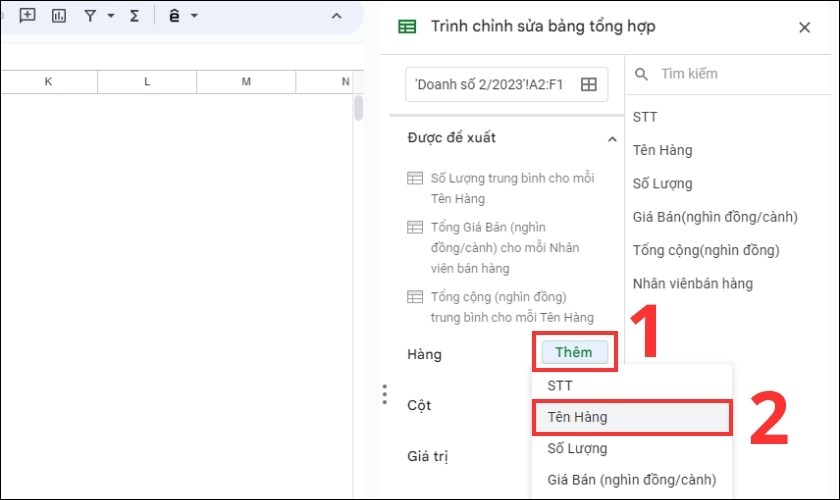Click the create filter funnel icon
840x500 pixels.
[90, 16]
